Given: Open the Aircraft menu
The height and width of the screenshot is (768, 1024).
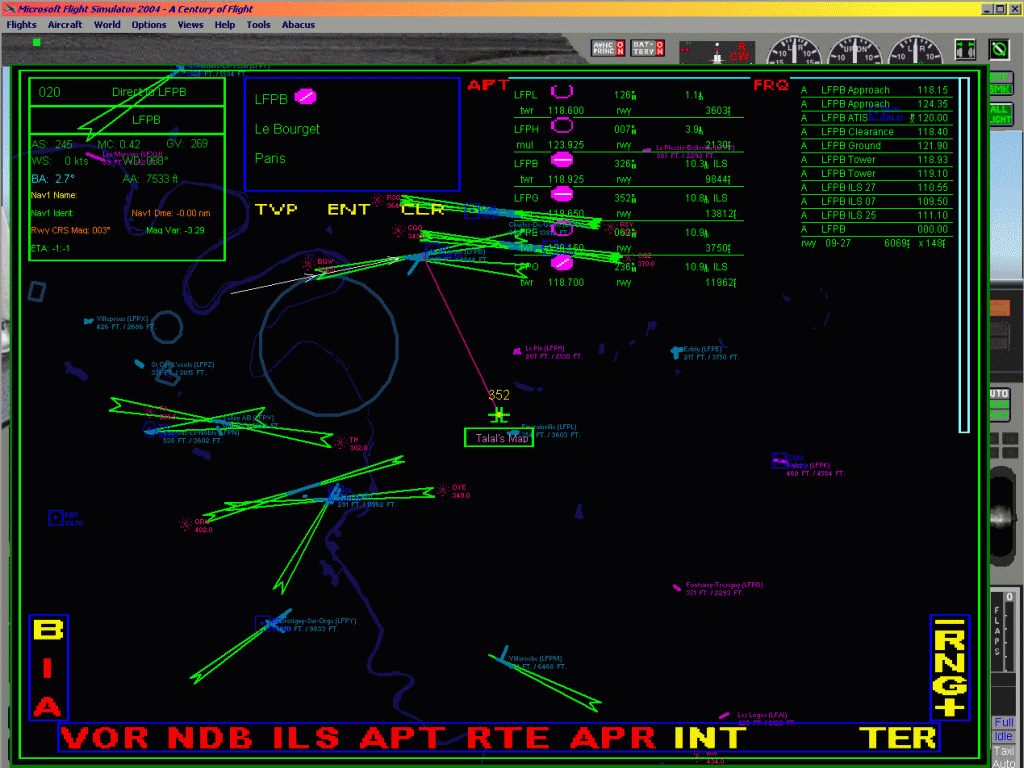Looking at the screenshot, I should pos(65,24).
